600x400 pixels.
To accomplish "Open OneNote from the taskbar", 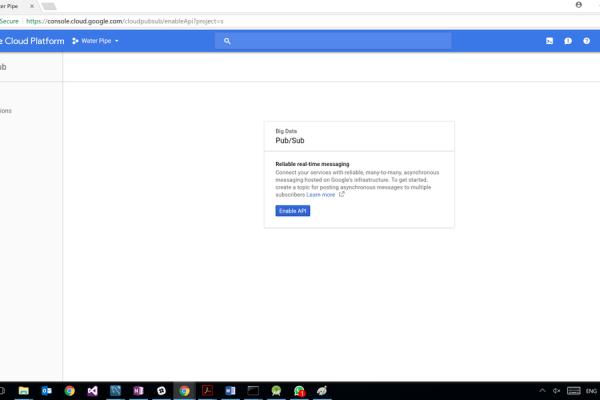I will (x=138, y=391).
